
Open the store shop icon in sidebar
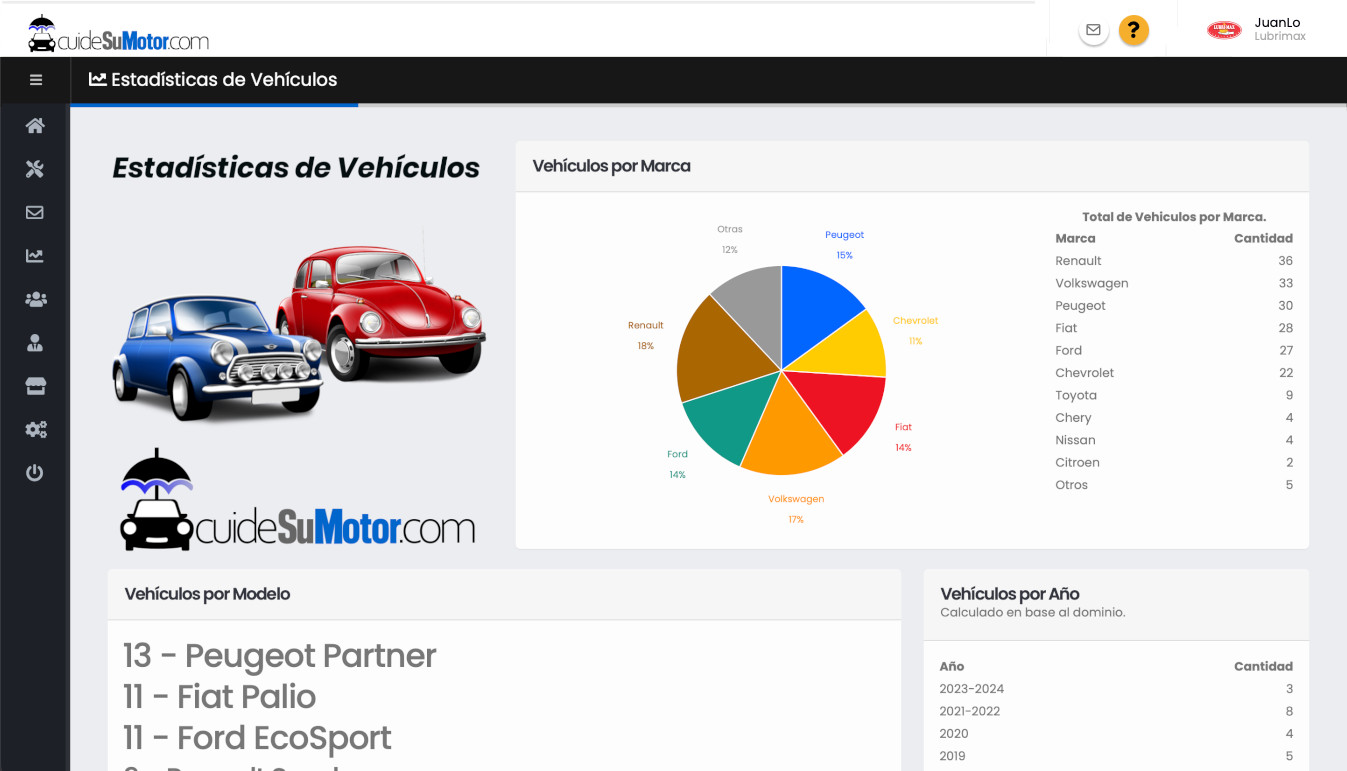click(35, 386)
